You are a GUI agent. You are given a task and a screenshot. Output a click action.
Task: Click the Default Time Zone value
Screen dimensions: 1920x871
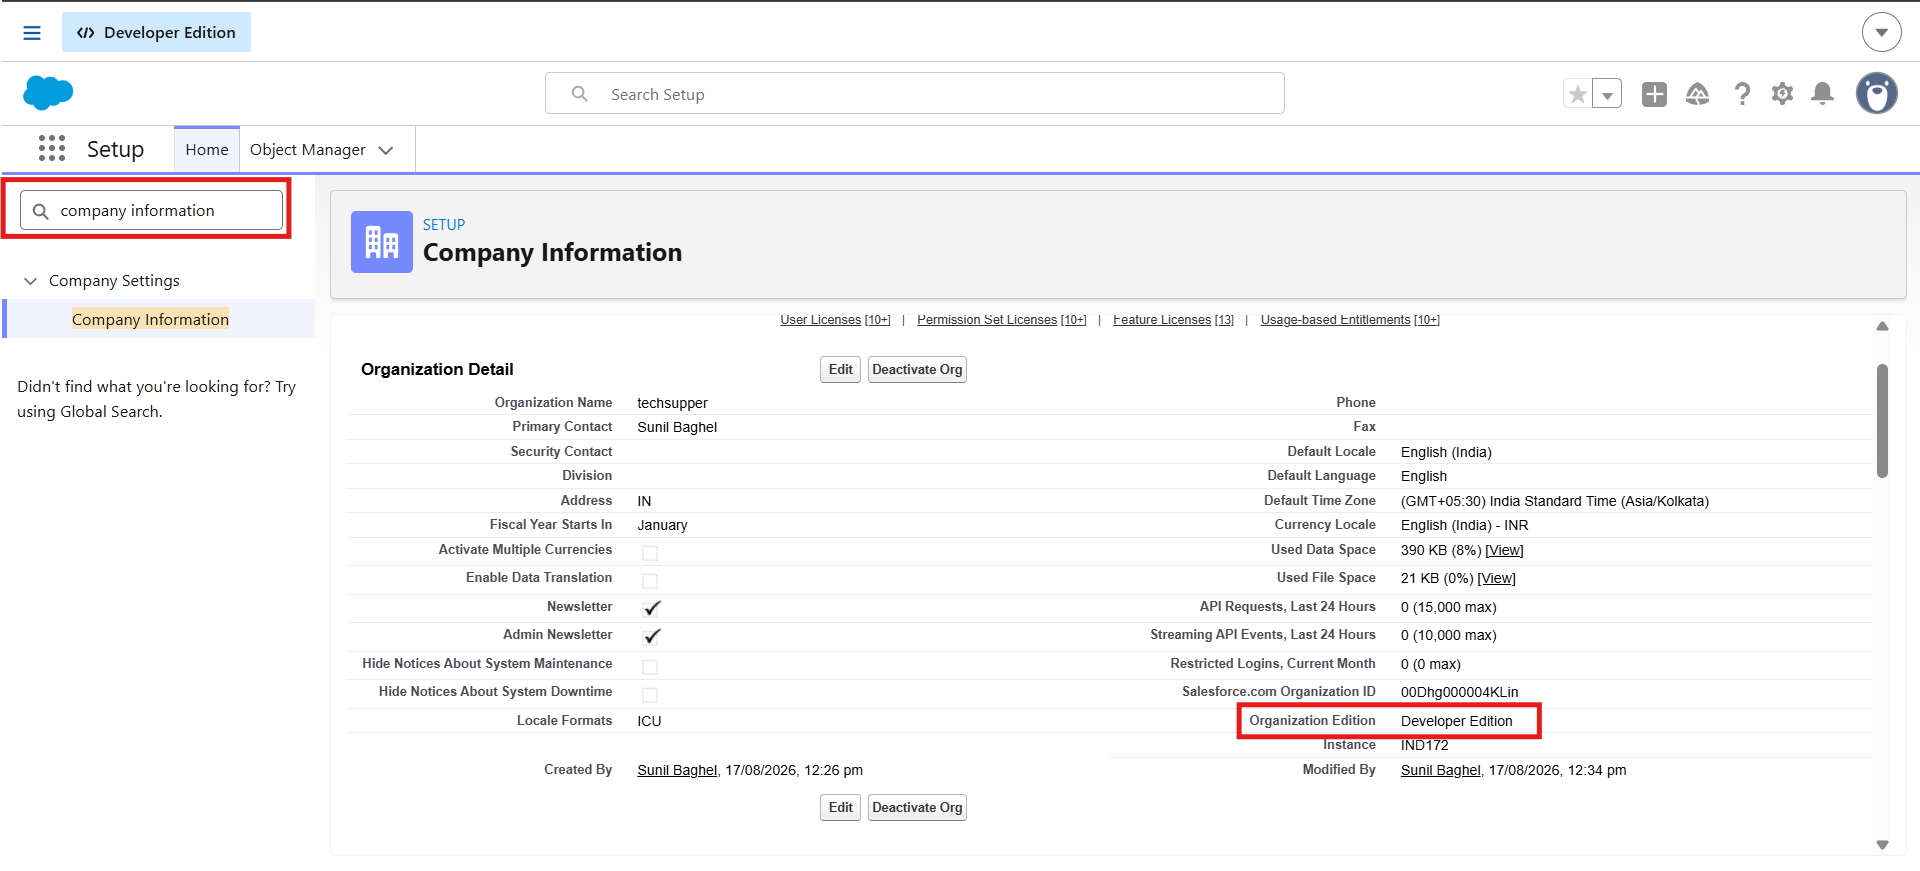1554,502
